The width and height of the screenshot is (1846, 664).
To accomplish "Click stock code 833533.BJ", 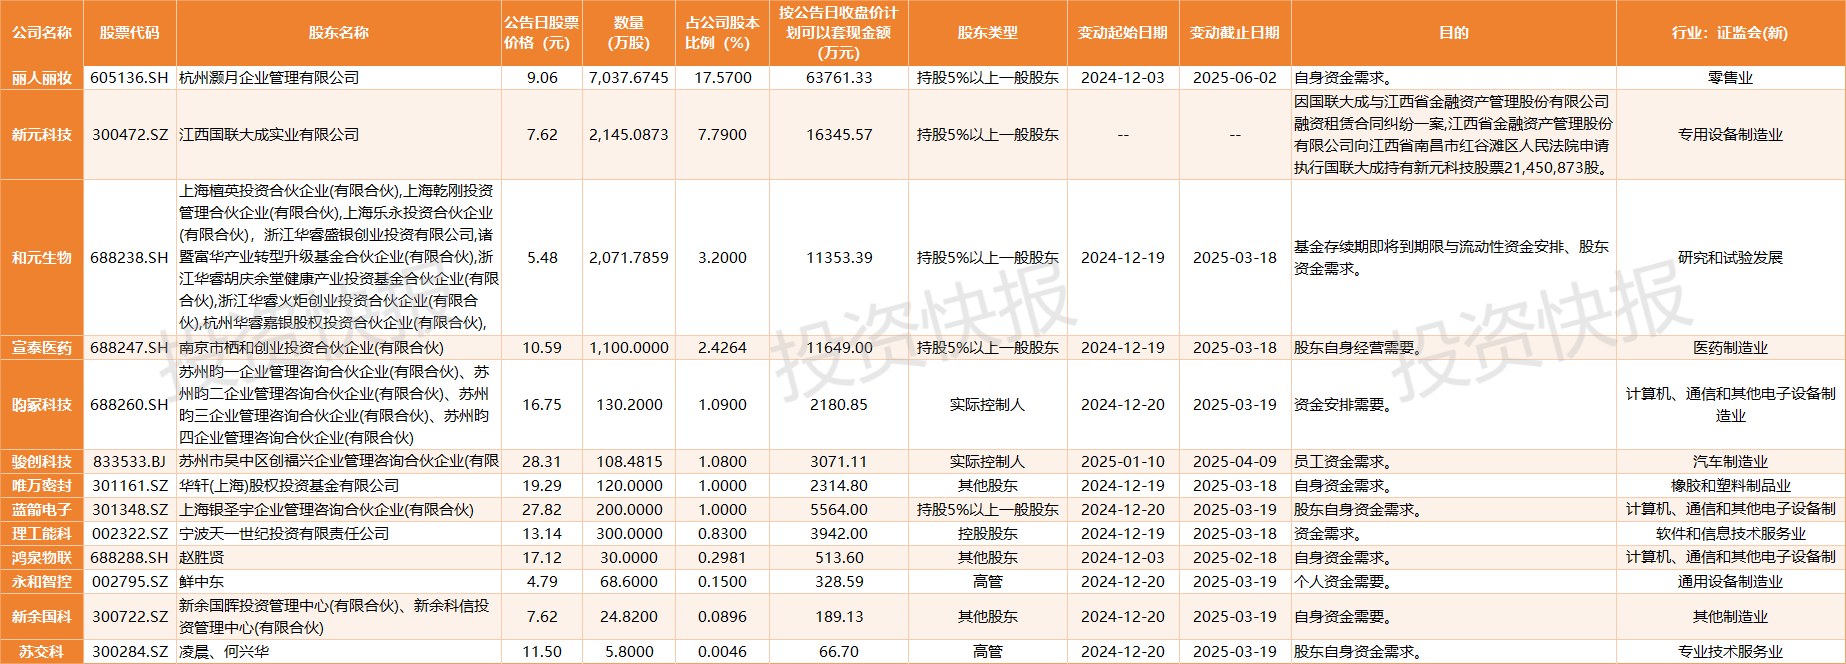I will tap(129, 462).
